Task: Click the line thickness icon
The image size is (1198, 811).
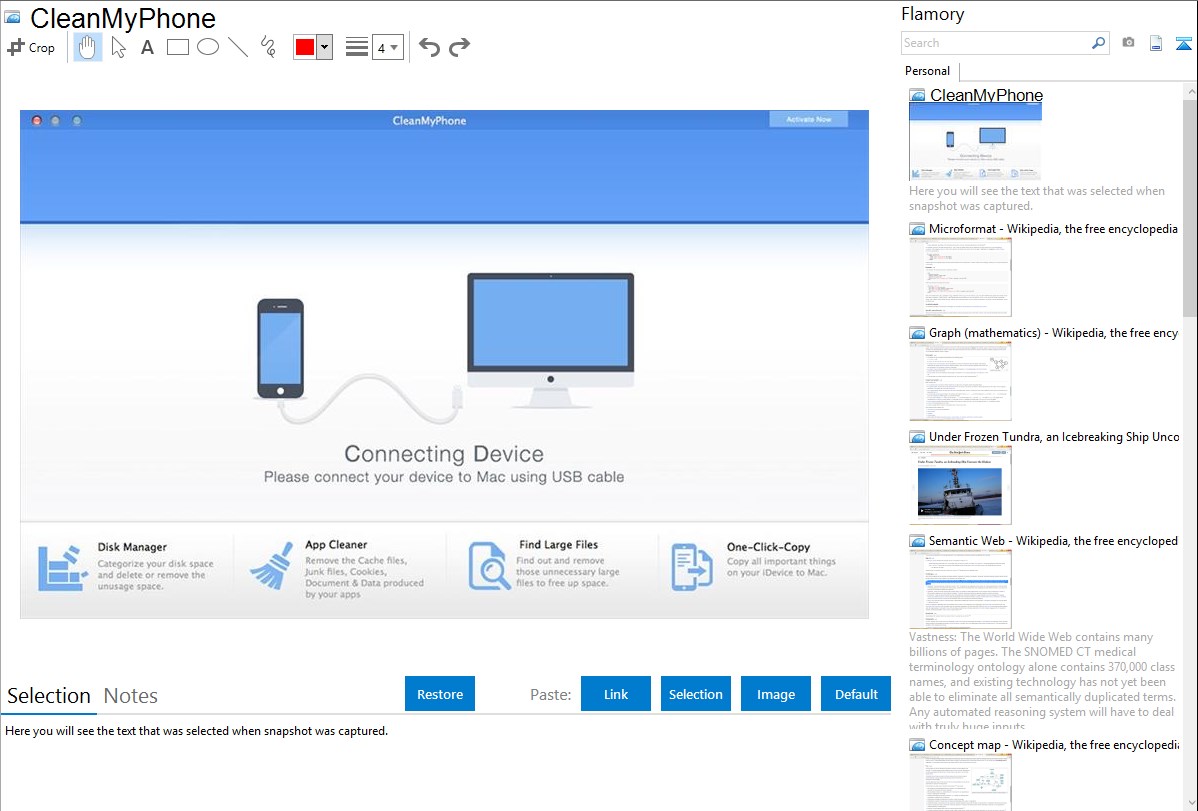Action: [357, 47]
